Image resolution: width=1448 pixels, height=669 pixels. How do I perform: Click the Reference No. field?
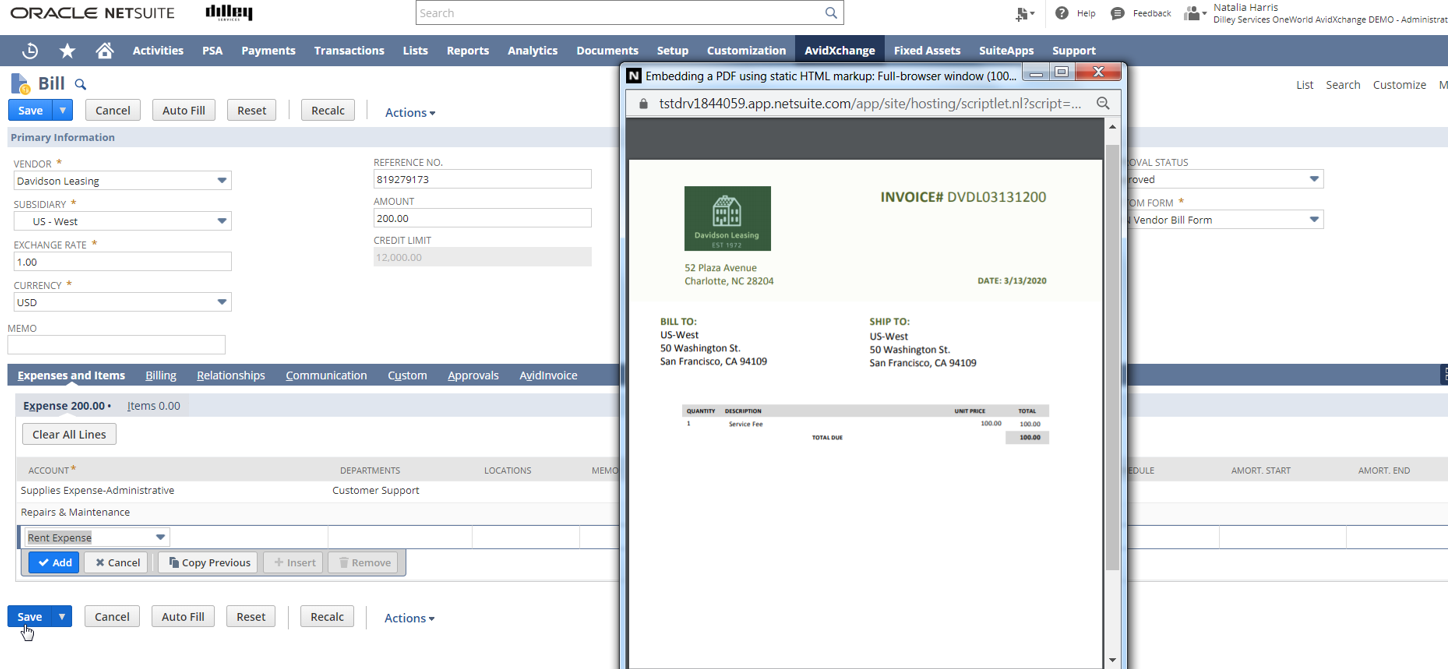pyautogui.click(x=482, y=179)
